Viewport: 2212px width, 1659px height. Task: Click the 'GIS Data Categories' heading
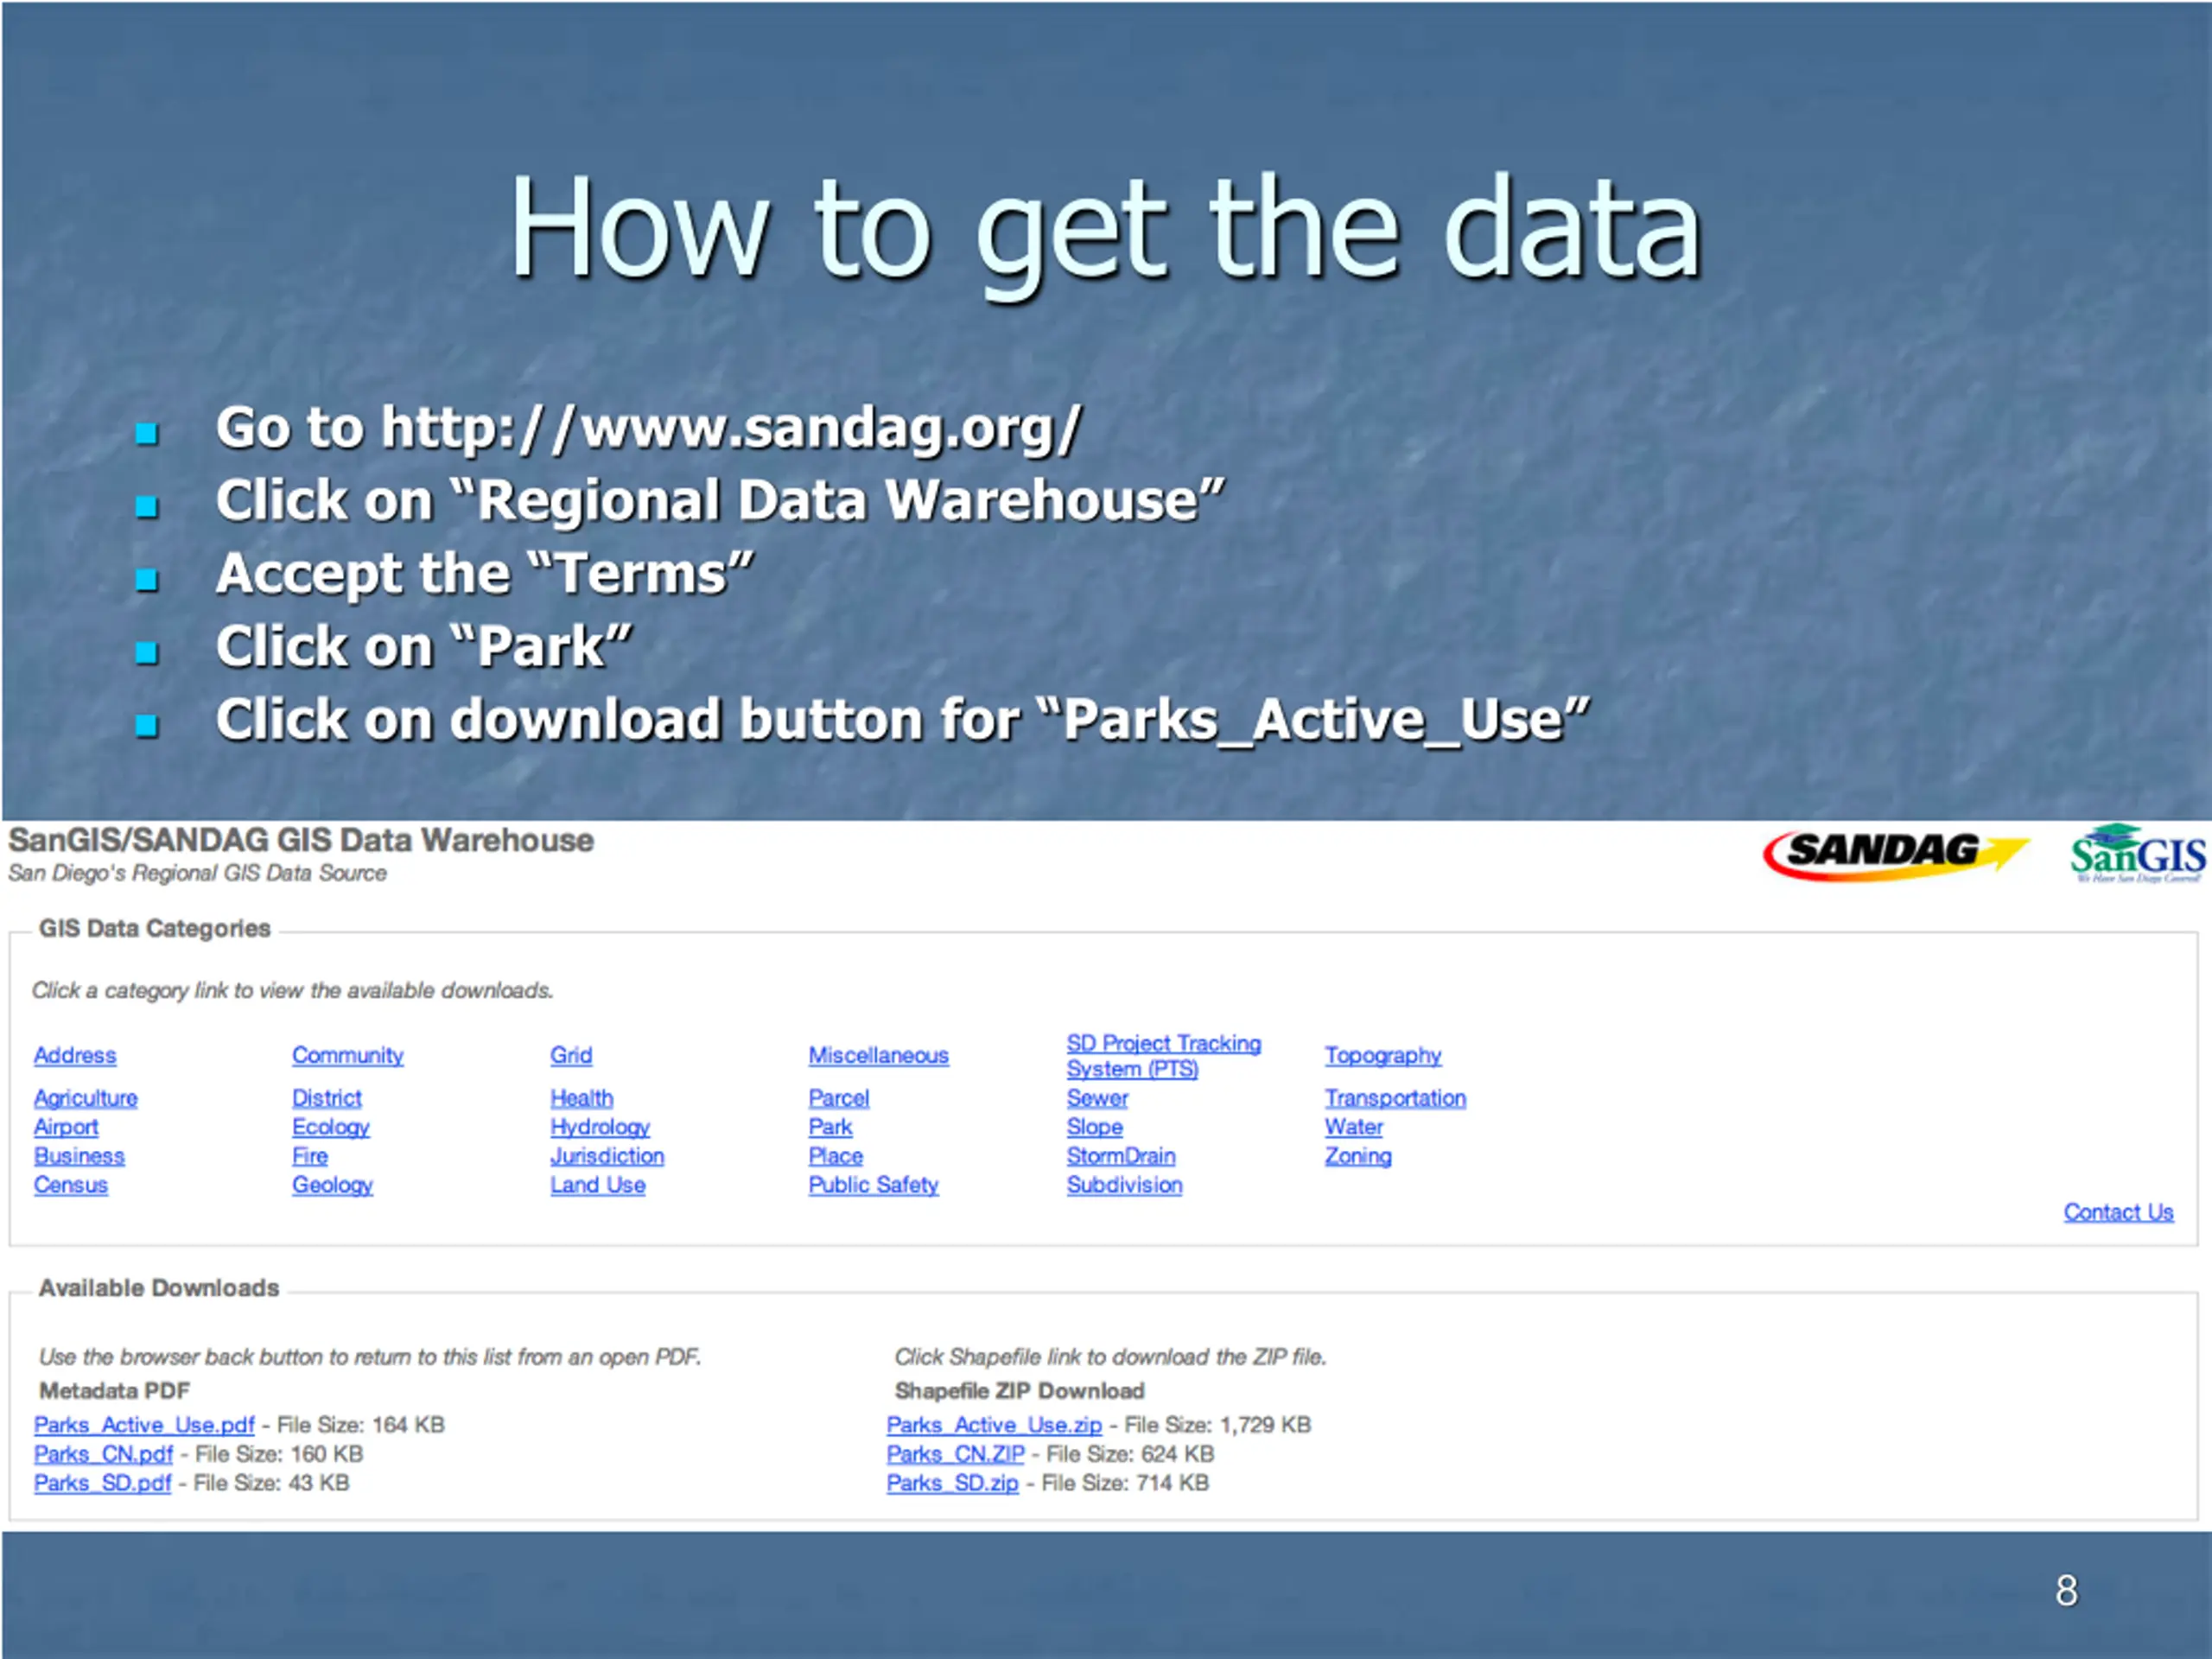[x=155, y=928]
